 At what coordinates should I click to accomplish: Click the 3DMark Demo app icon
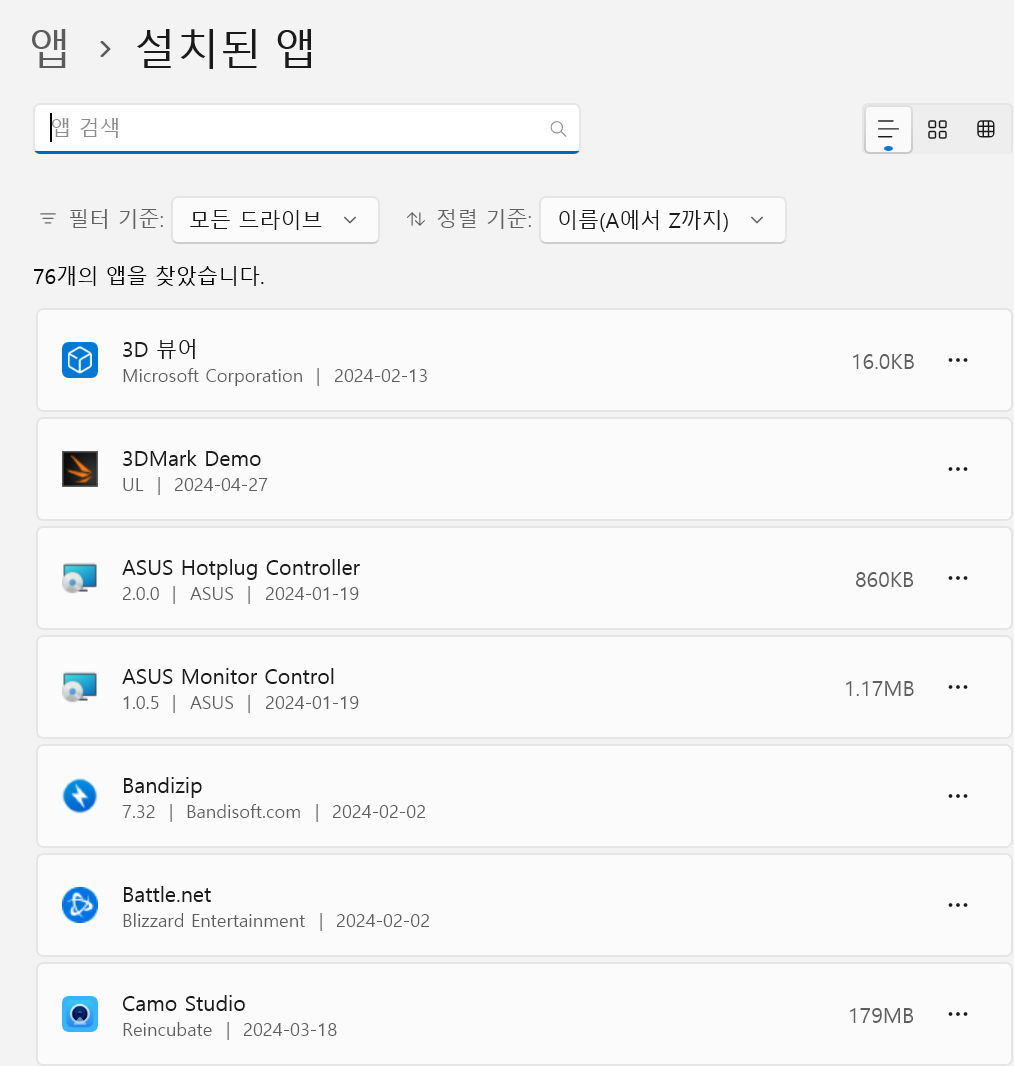click(80, 469)
